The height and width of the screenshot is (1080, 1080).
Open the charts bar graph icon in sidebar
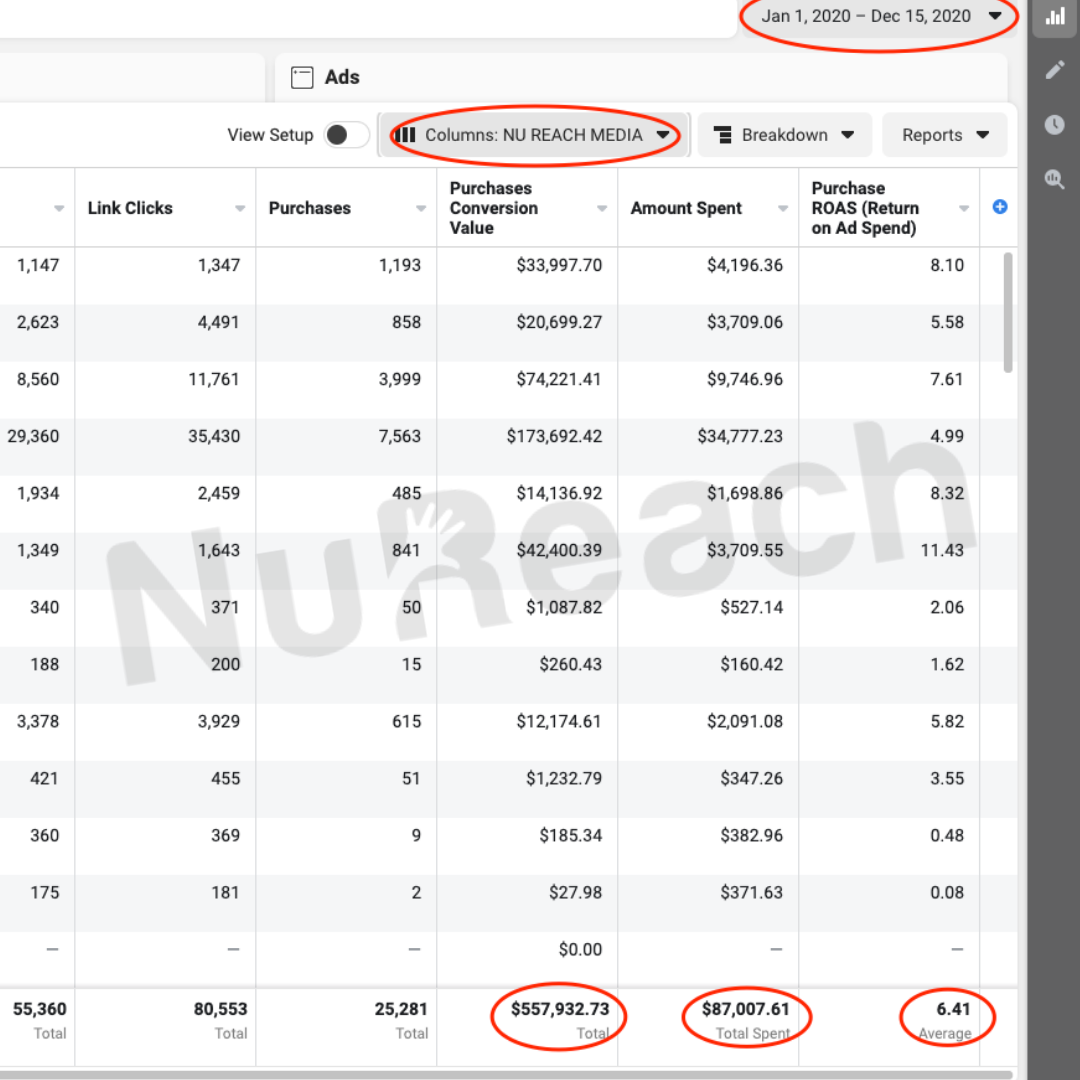[1054, 16]
